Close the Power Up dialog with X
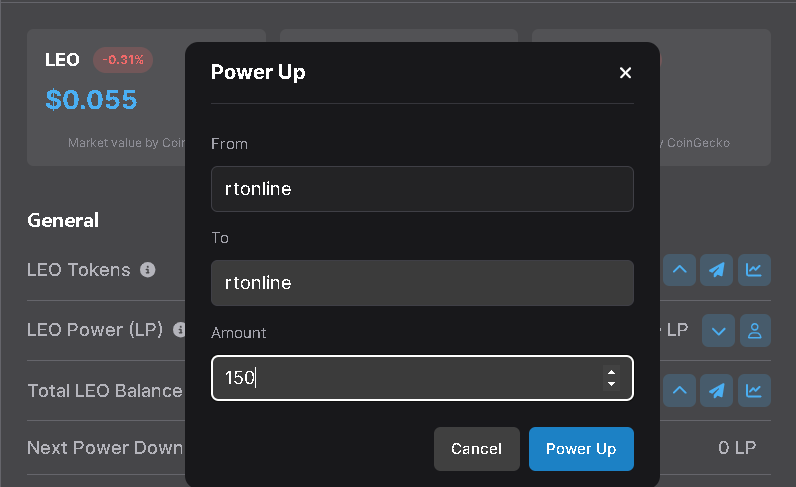Viewport: 796px width, 487px height. [x=625, y=73]
